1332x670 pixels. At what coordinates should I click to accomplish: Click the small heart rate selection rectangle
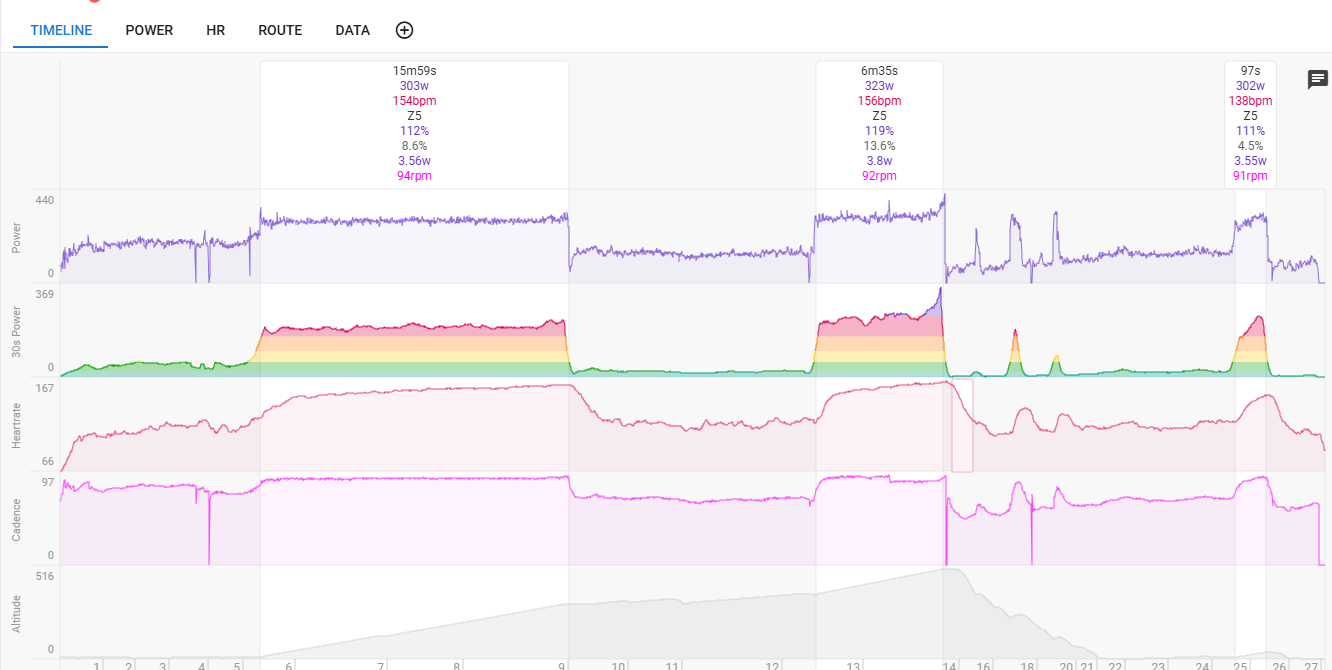click(x=962, y=425)
